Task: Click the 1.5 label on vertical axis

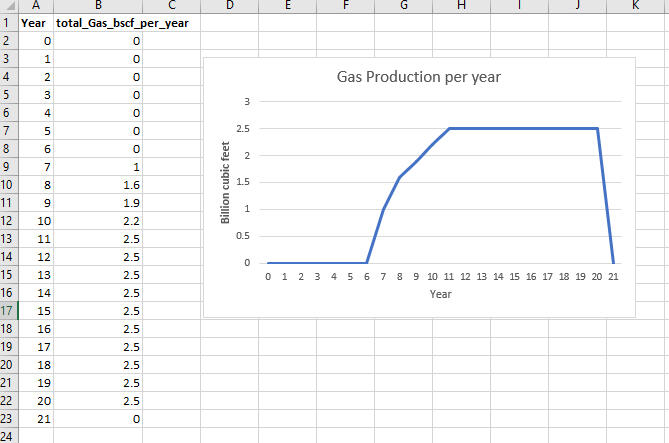Action: pyautogui.click(x=243, y=182)
